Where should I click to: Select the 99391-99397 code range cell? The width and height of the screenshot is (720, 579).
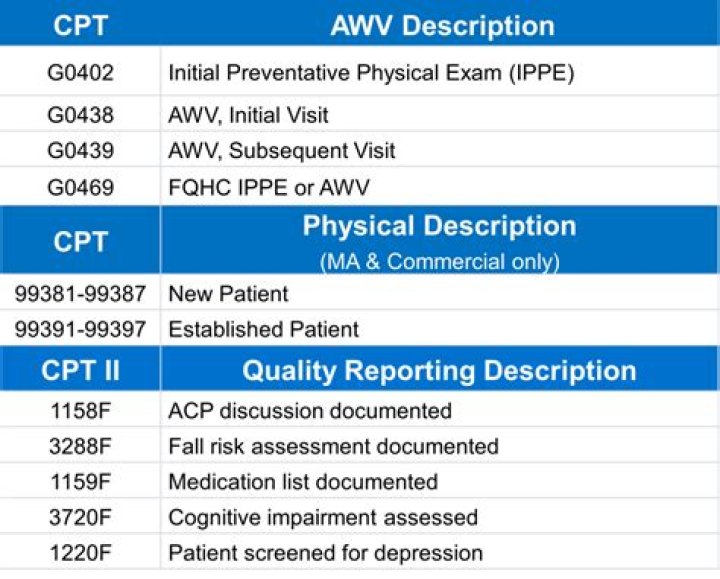click(80, 329)
